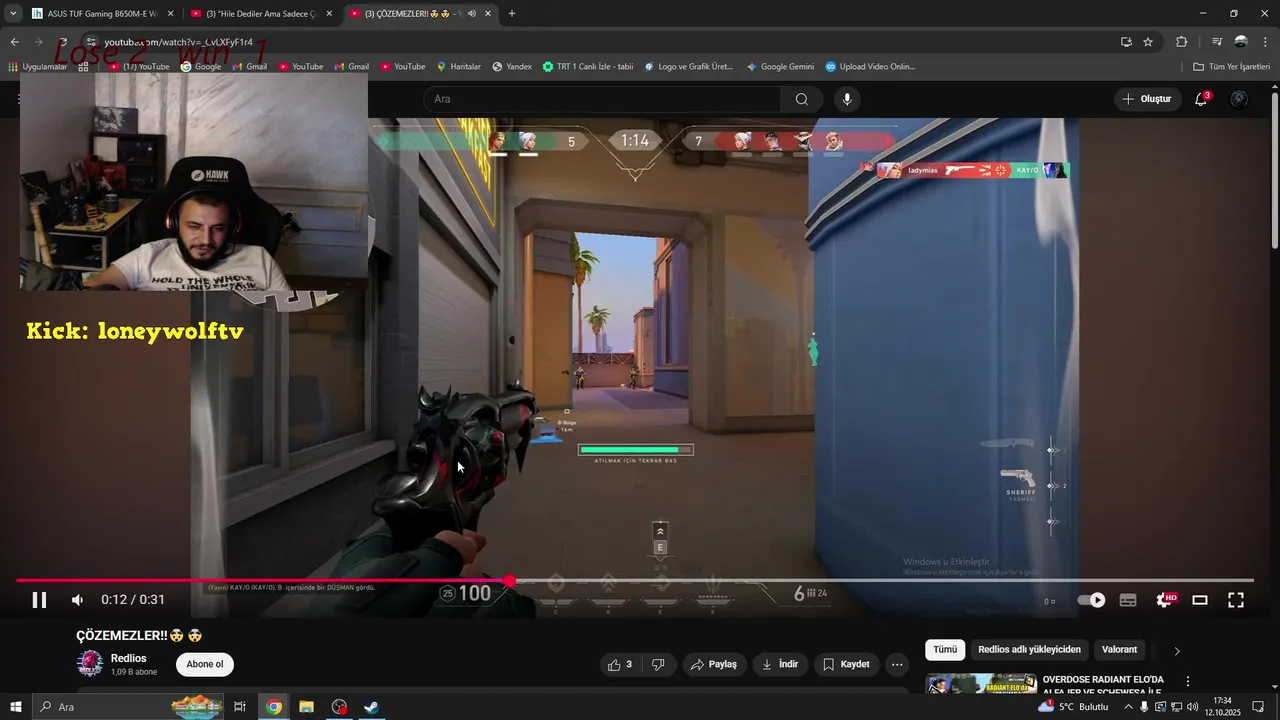The width and height of the screenshot is (1280, 720).
Task: Open the Upload Video Online bookmark
Action: pos(870,67)
